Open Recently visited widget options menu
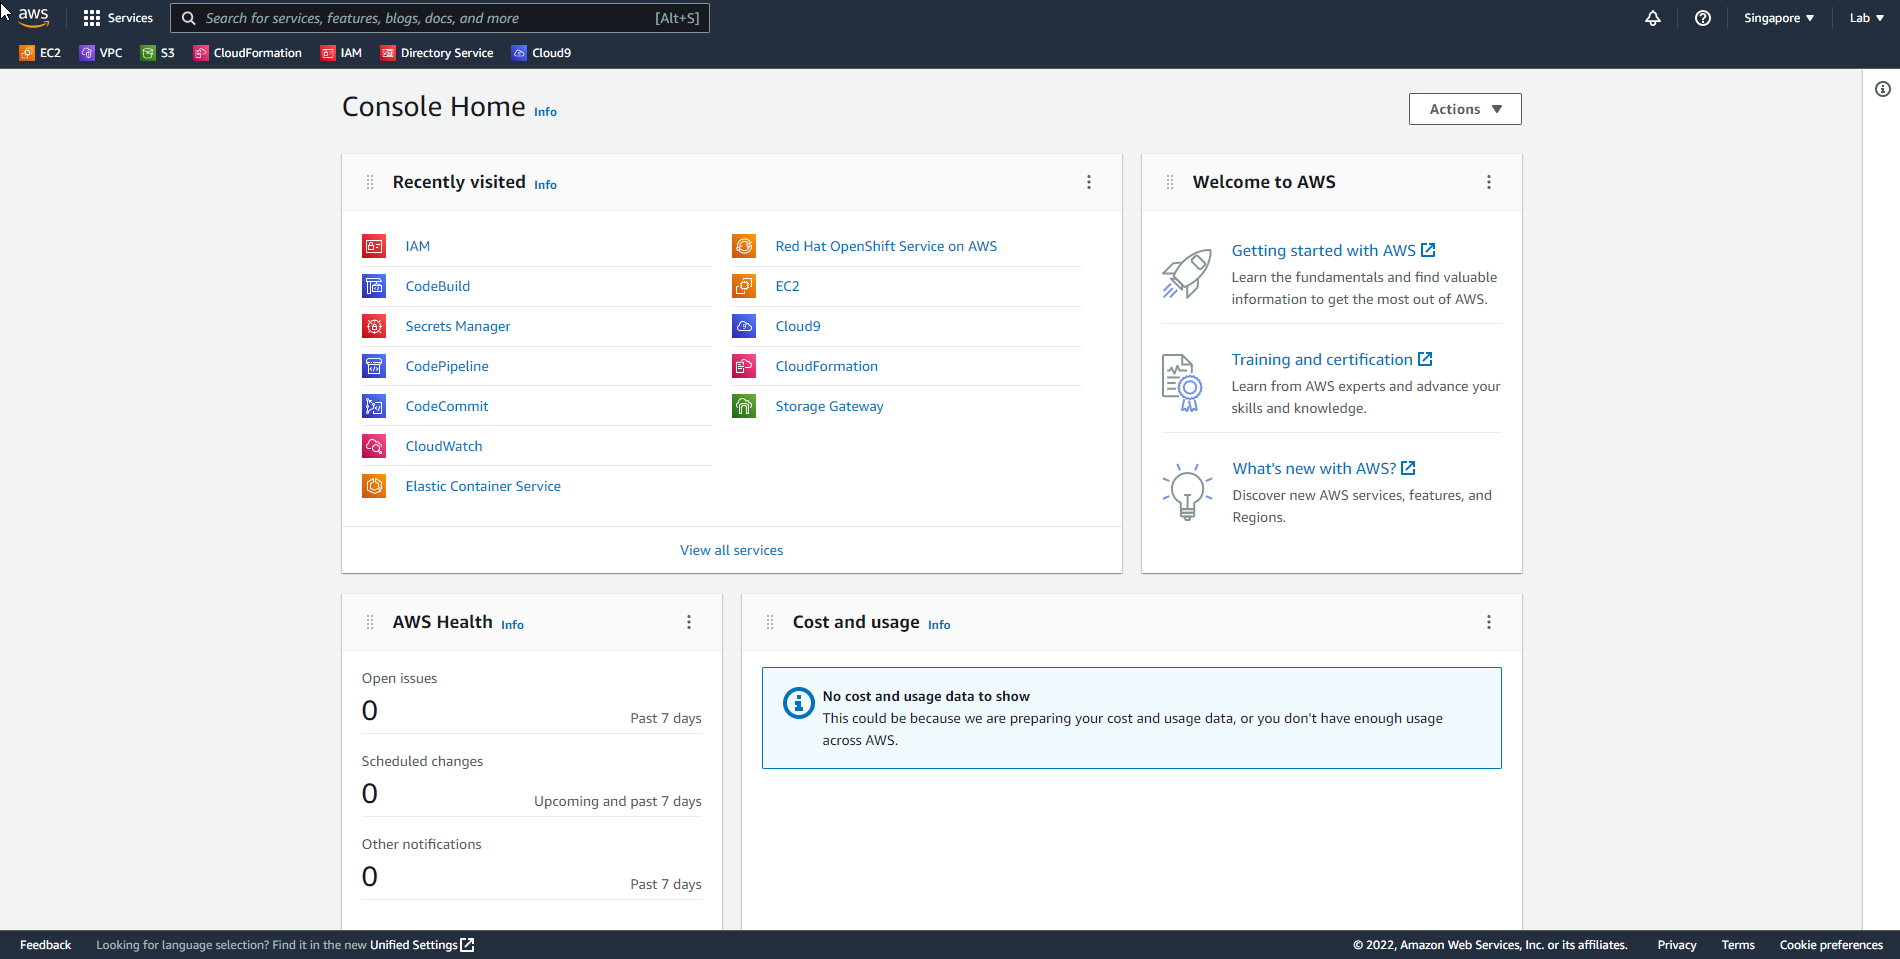The height and width of the screenshot is (959, 1900). (x=1089, y=182)
